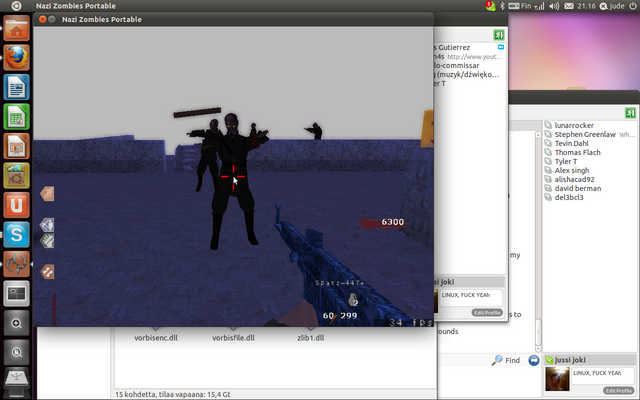Image resolution: width=640 pixels, height=400 pixels.
Task: Open LibreOffice Calc dock icon
Action: coord(16,117)
